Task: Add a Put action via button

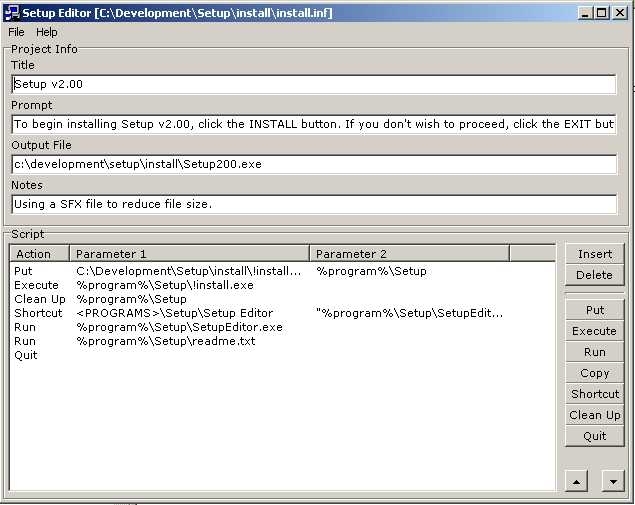Action: point(595,310)
